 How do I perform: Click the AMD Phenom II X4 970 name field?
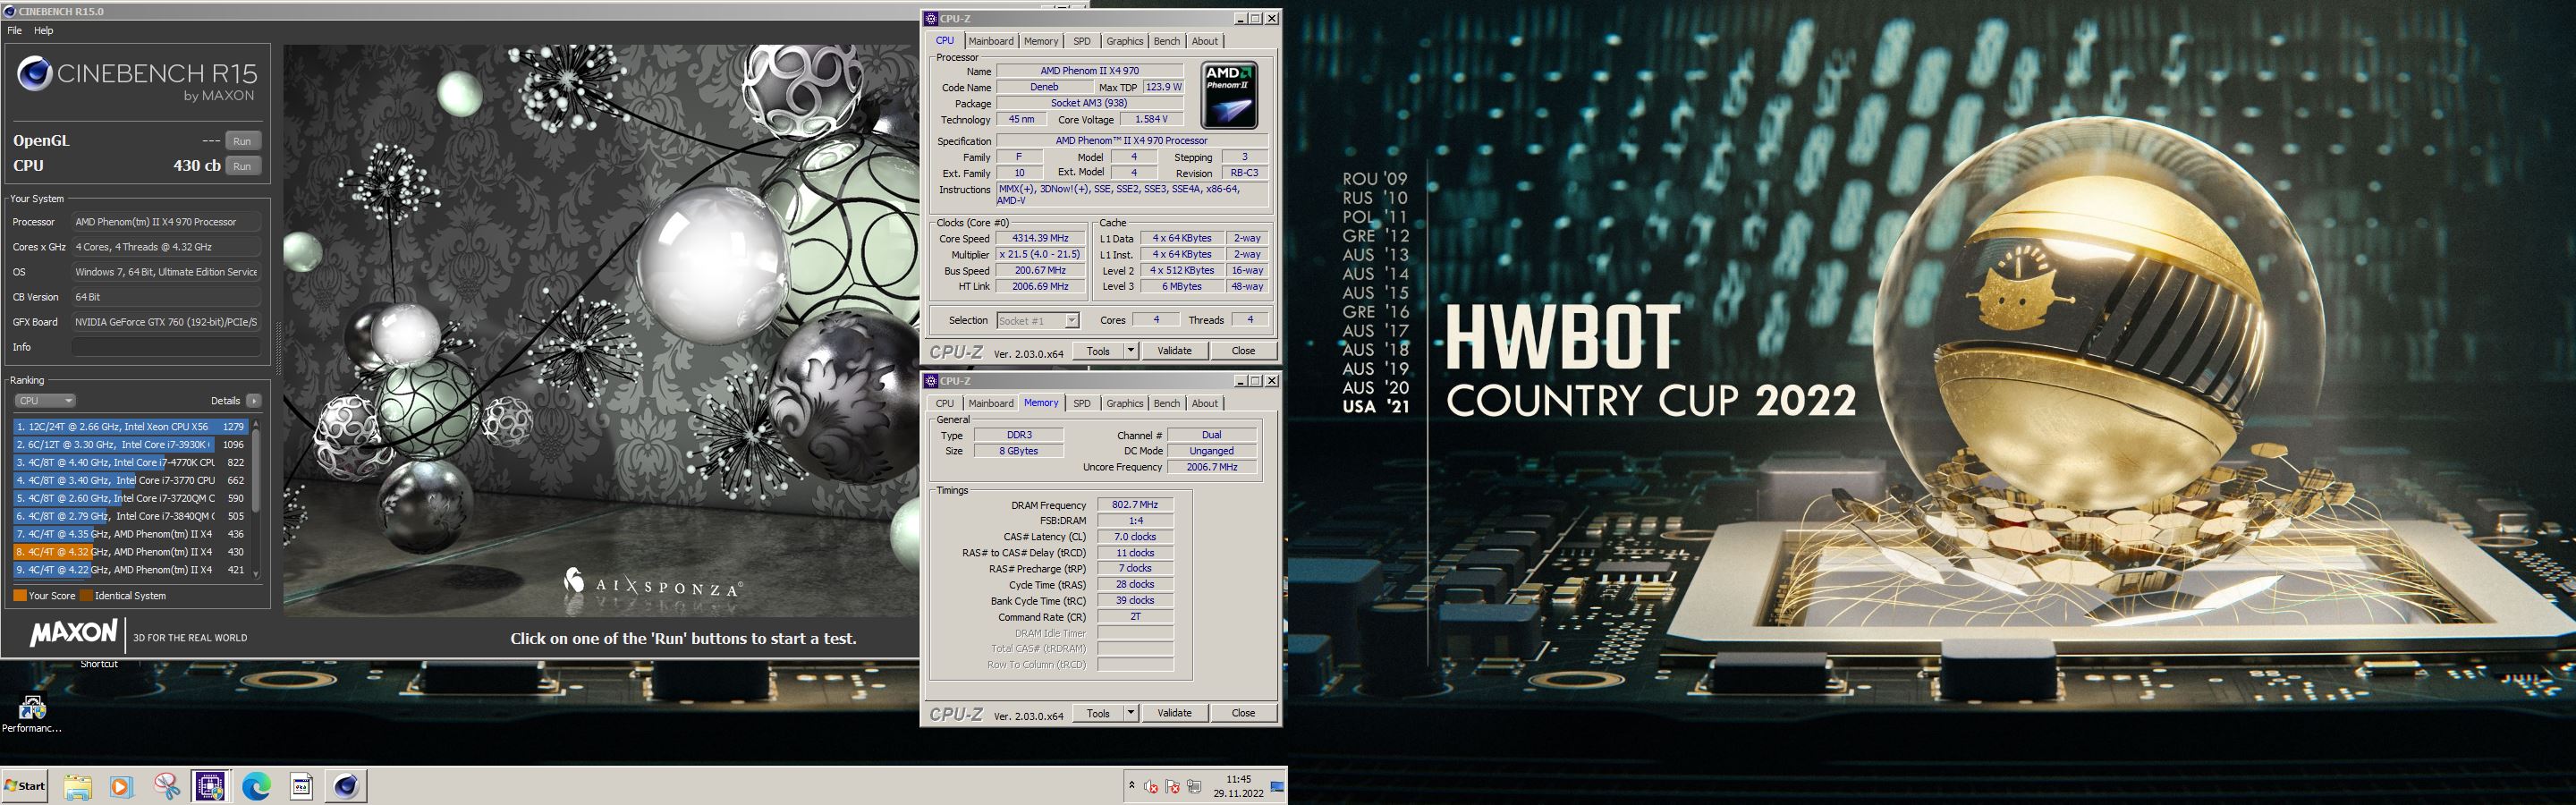point(1089,71)
